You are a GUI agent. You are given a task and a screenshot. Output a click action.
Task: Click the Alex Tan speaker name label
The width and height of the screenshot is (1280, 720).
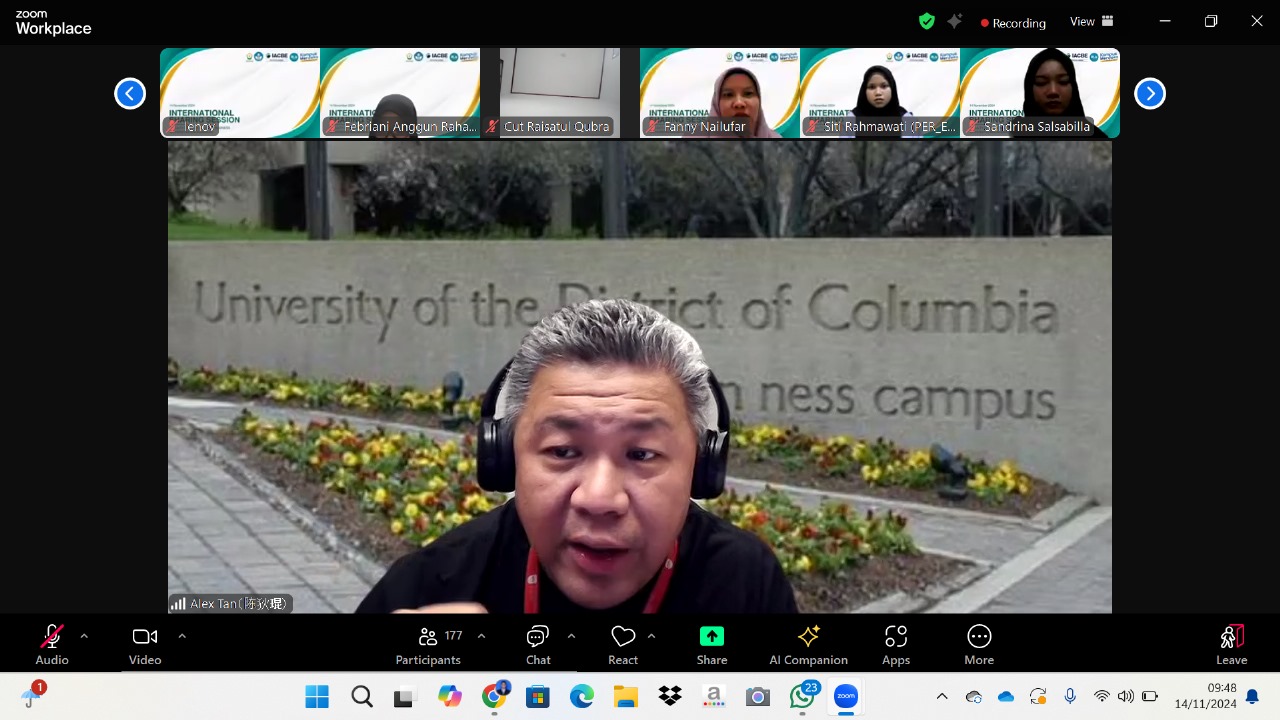coord(230,604)
